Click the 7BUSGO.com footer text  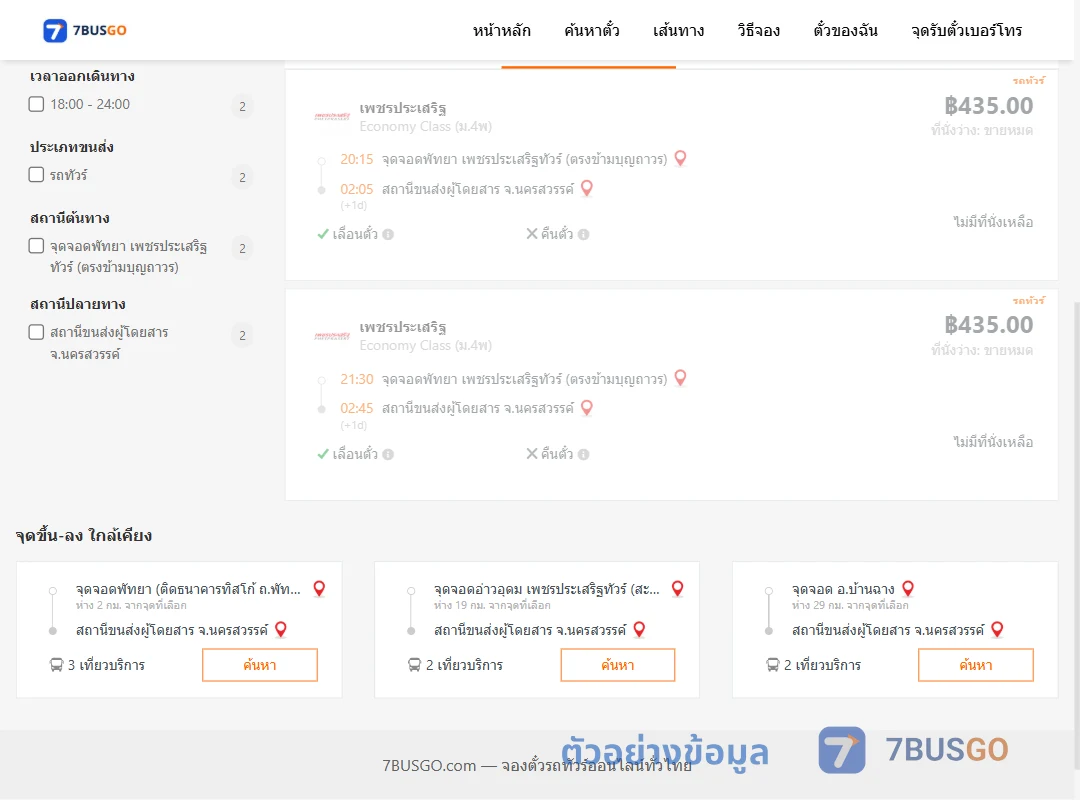point(537,766)
